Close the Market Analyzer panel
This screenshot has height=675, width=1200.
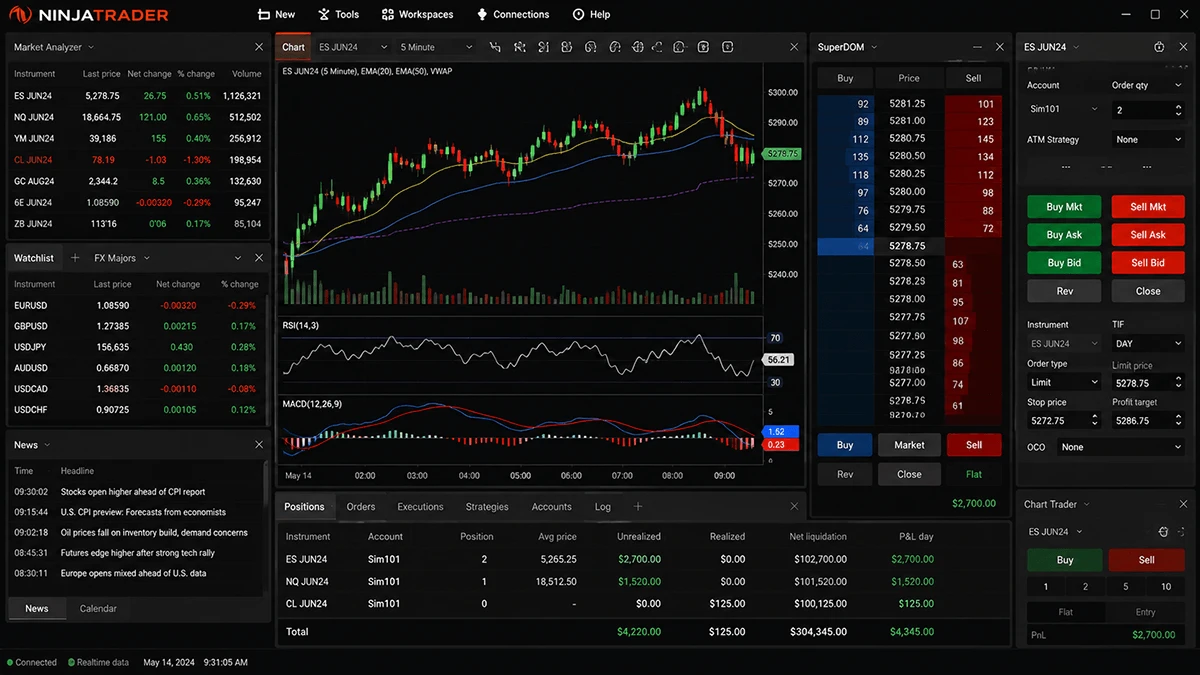259,47
